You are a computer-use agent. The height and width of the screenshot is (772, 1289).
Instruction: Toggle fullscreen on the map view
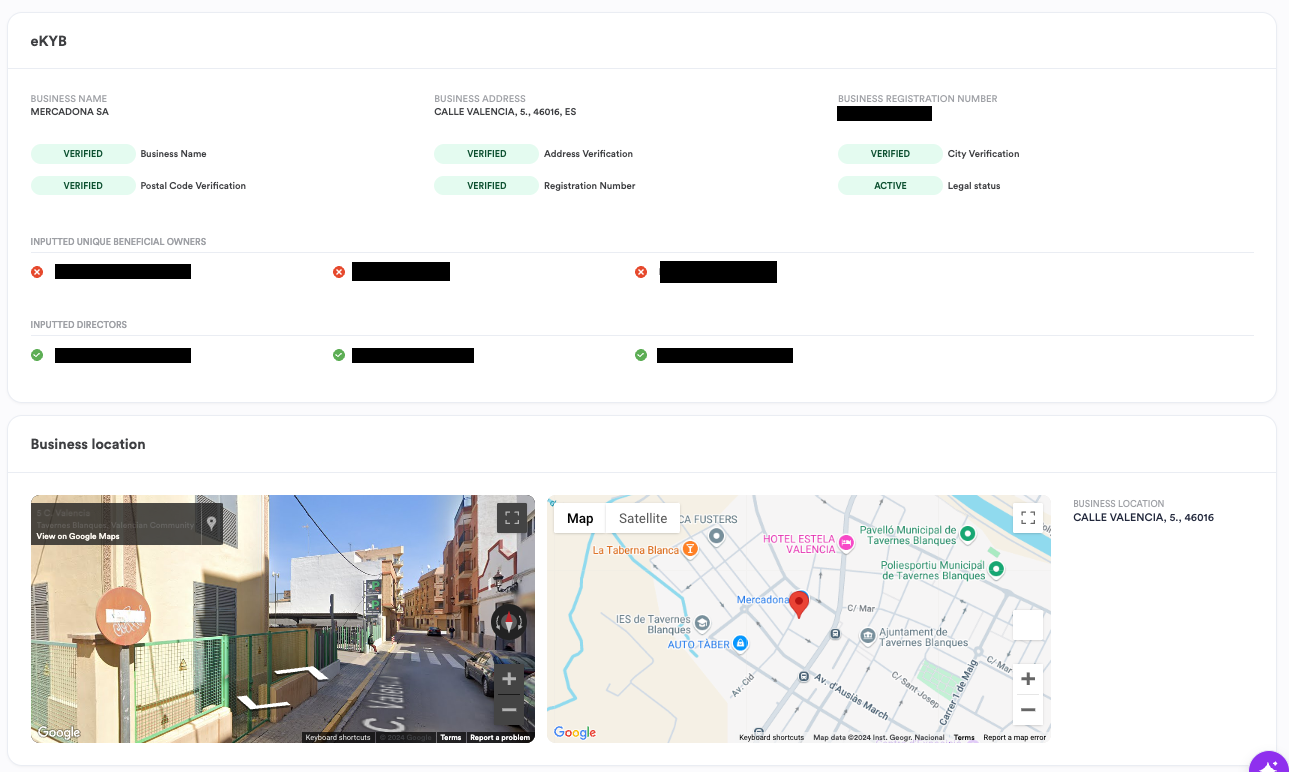pyautogui.click(x=1028, y=518)
